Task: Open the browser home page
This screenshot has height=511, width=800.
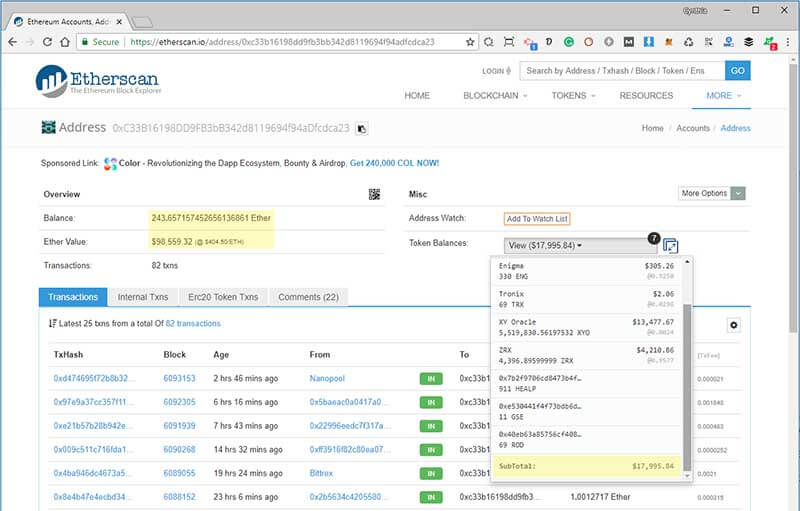Action: pos(65,42)
